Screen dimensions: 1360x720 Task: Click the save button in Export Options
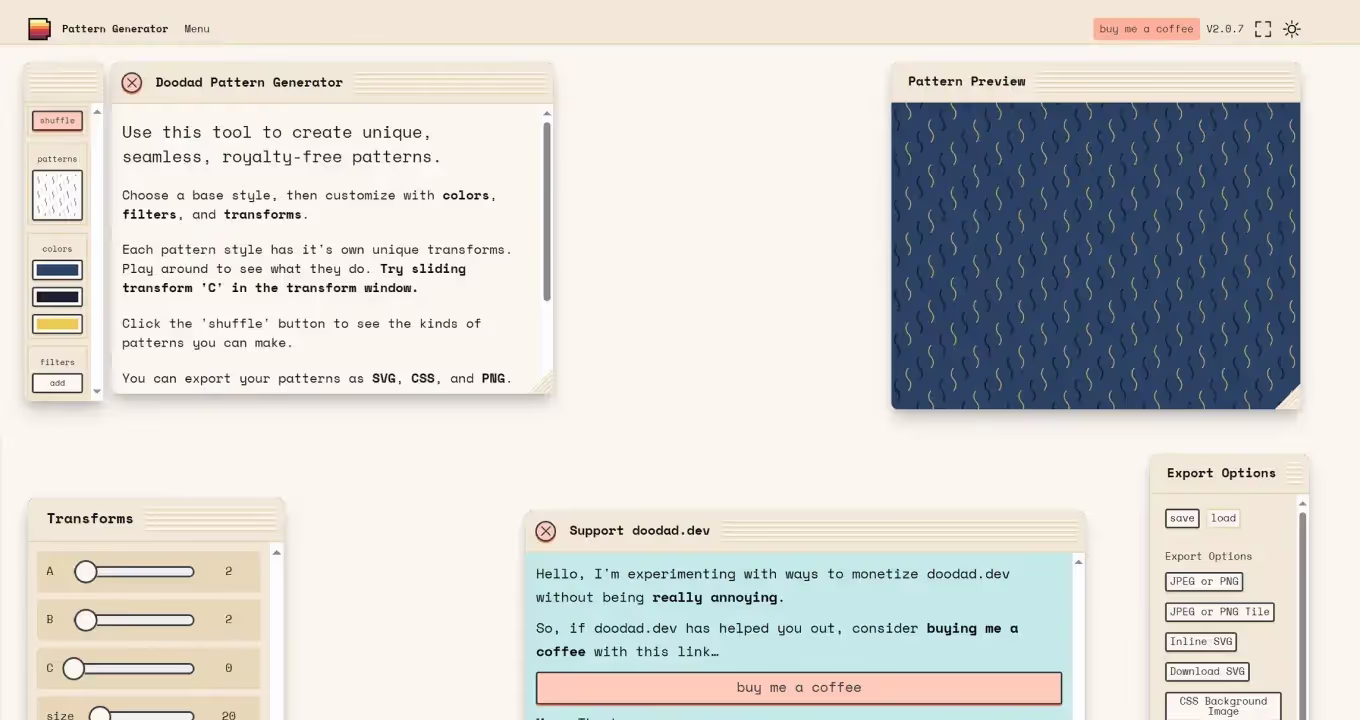click(1182, 518)
